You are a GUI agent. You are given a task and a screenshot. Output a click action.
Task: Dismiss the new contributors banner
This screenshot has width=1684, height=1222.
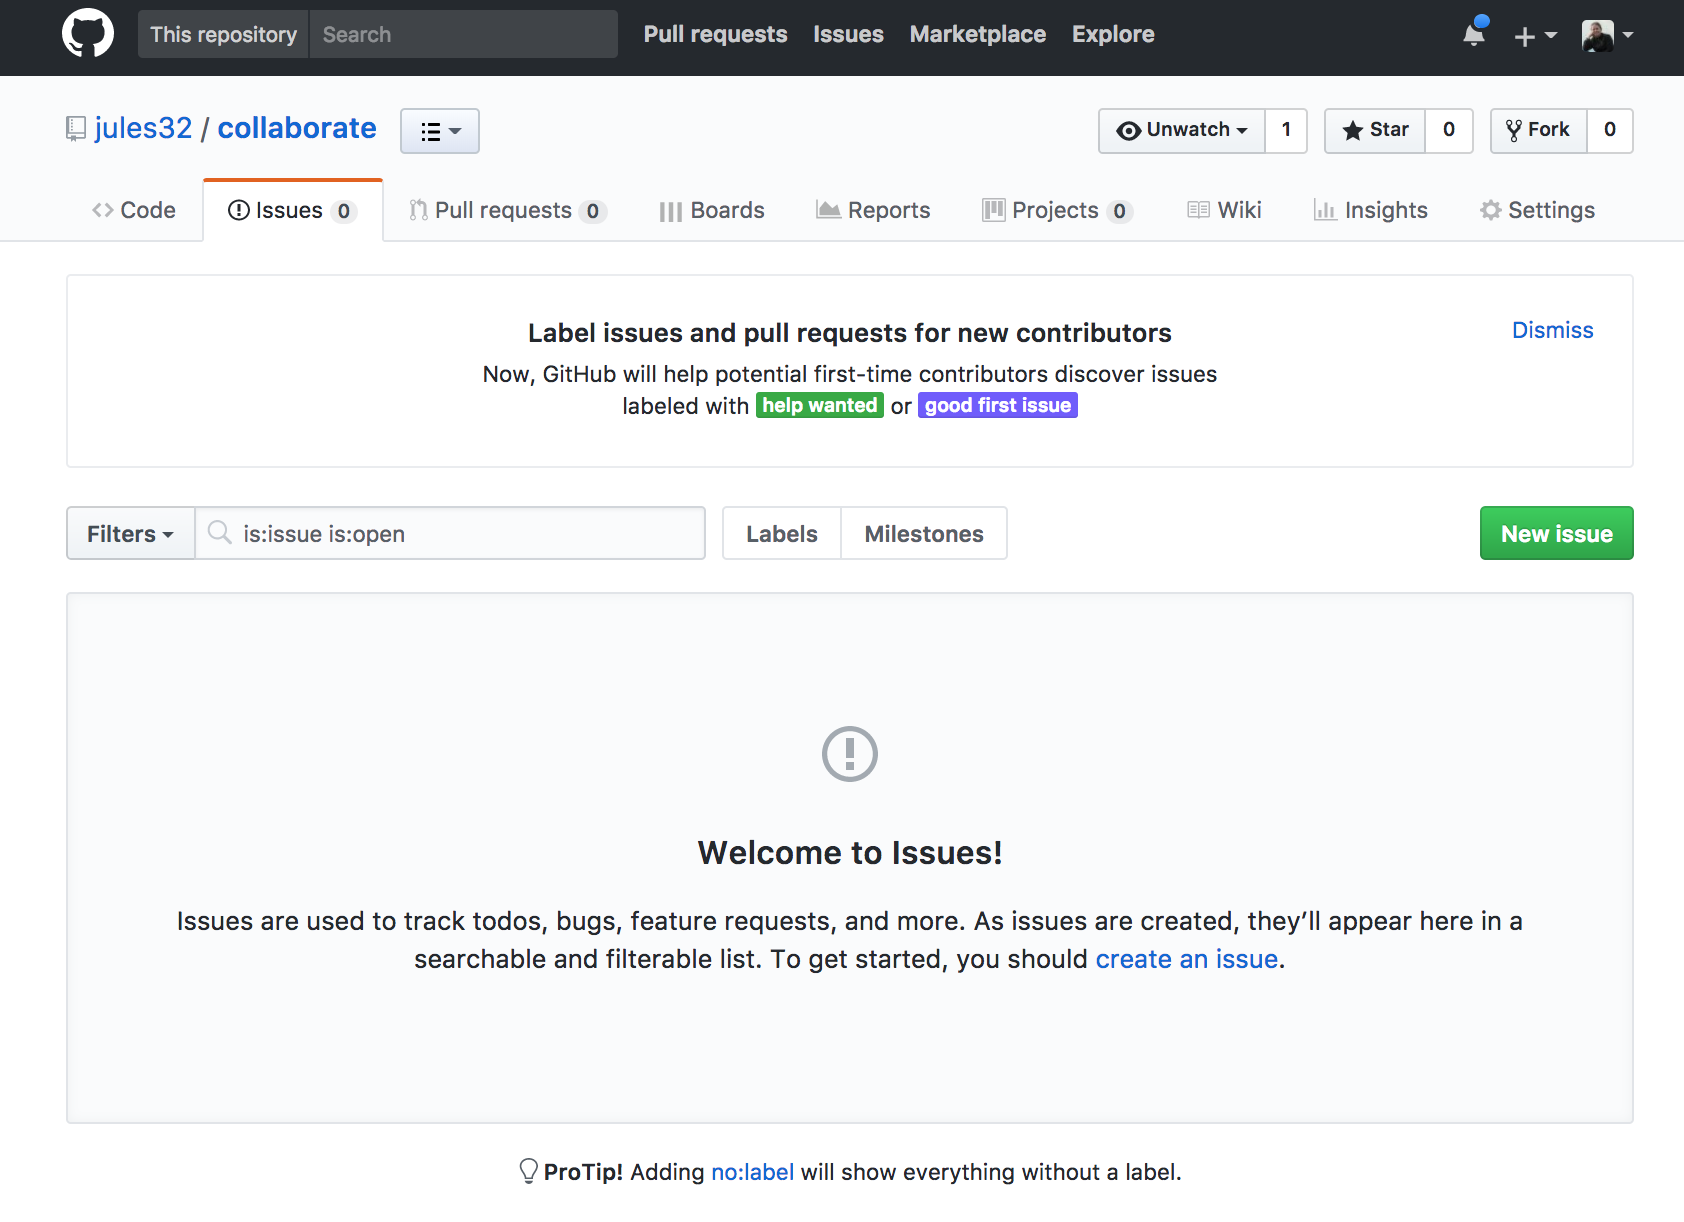tap(1552, 330)
